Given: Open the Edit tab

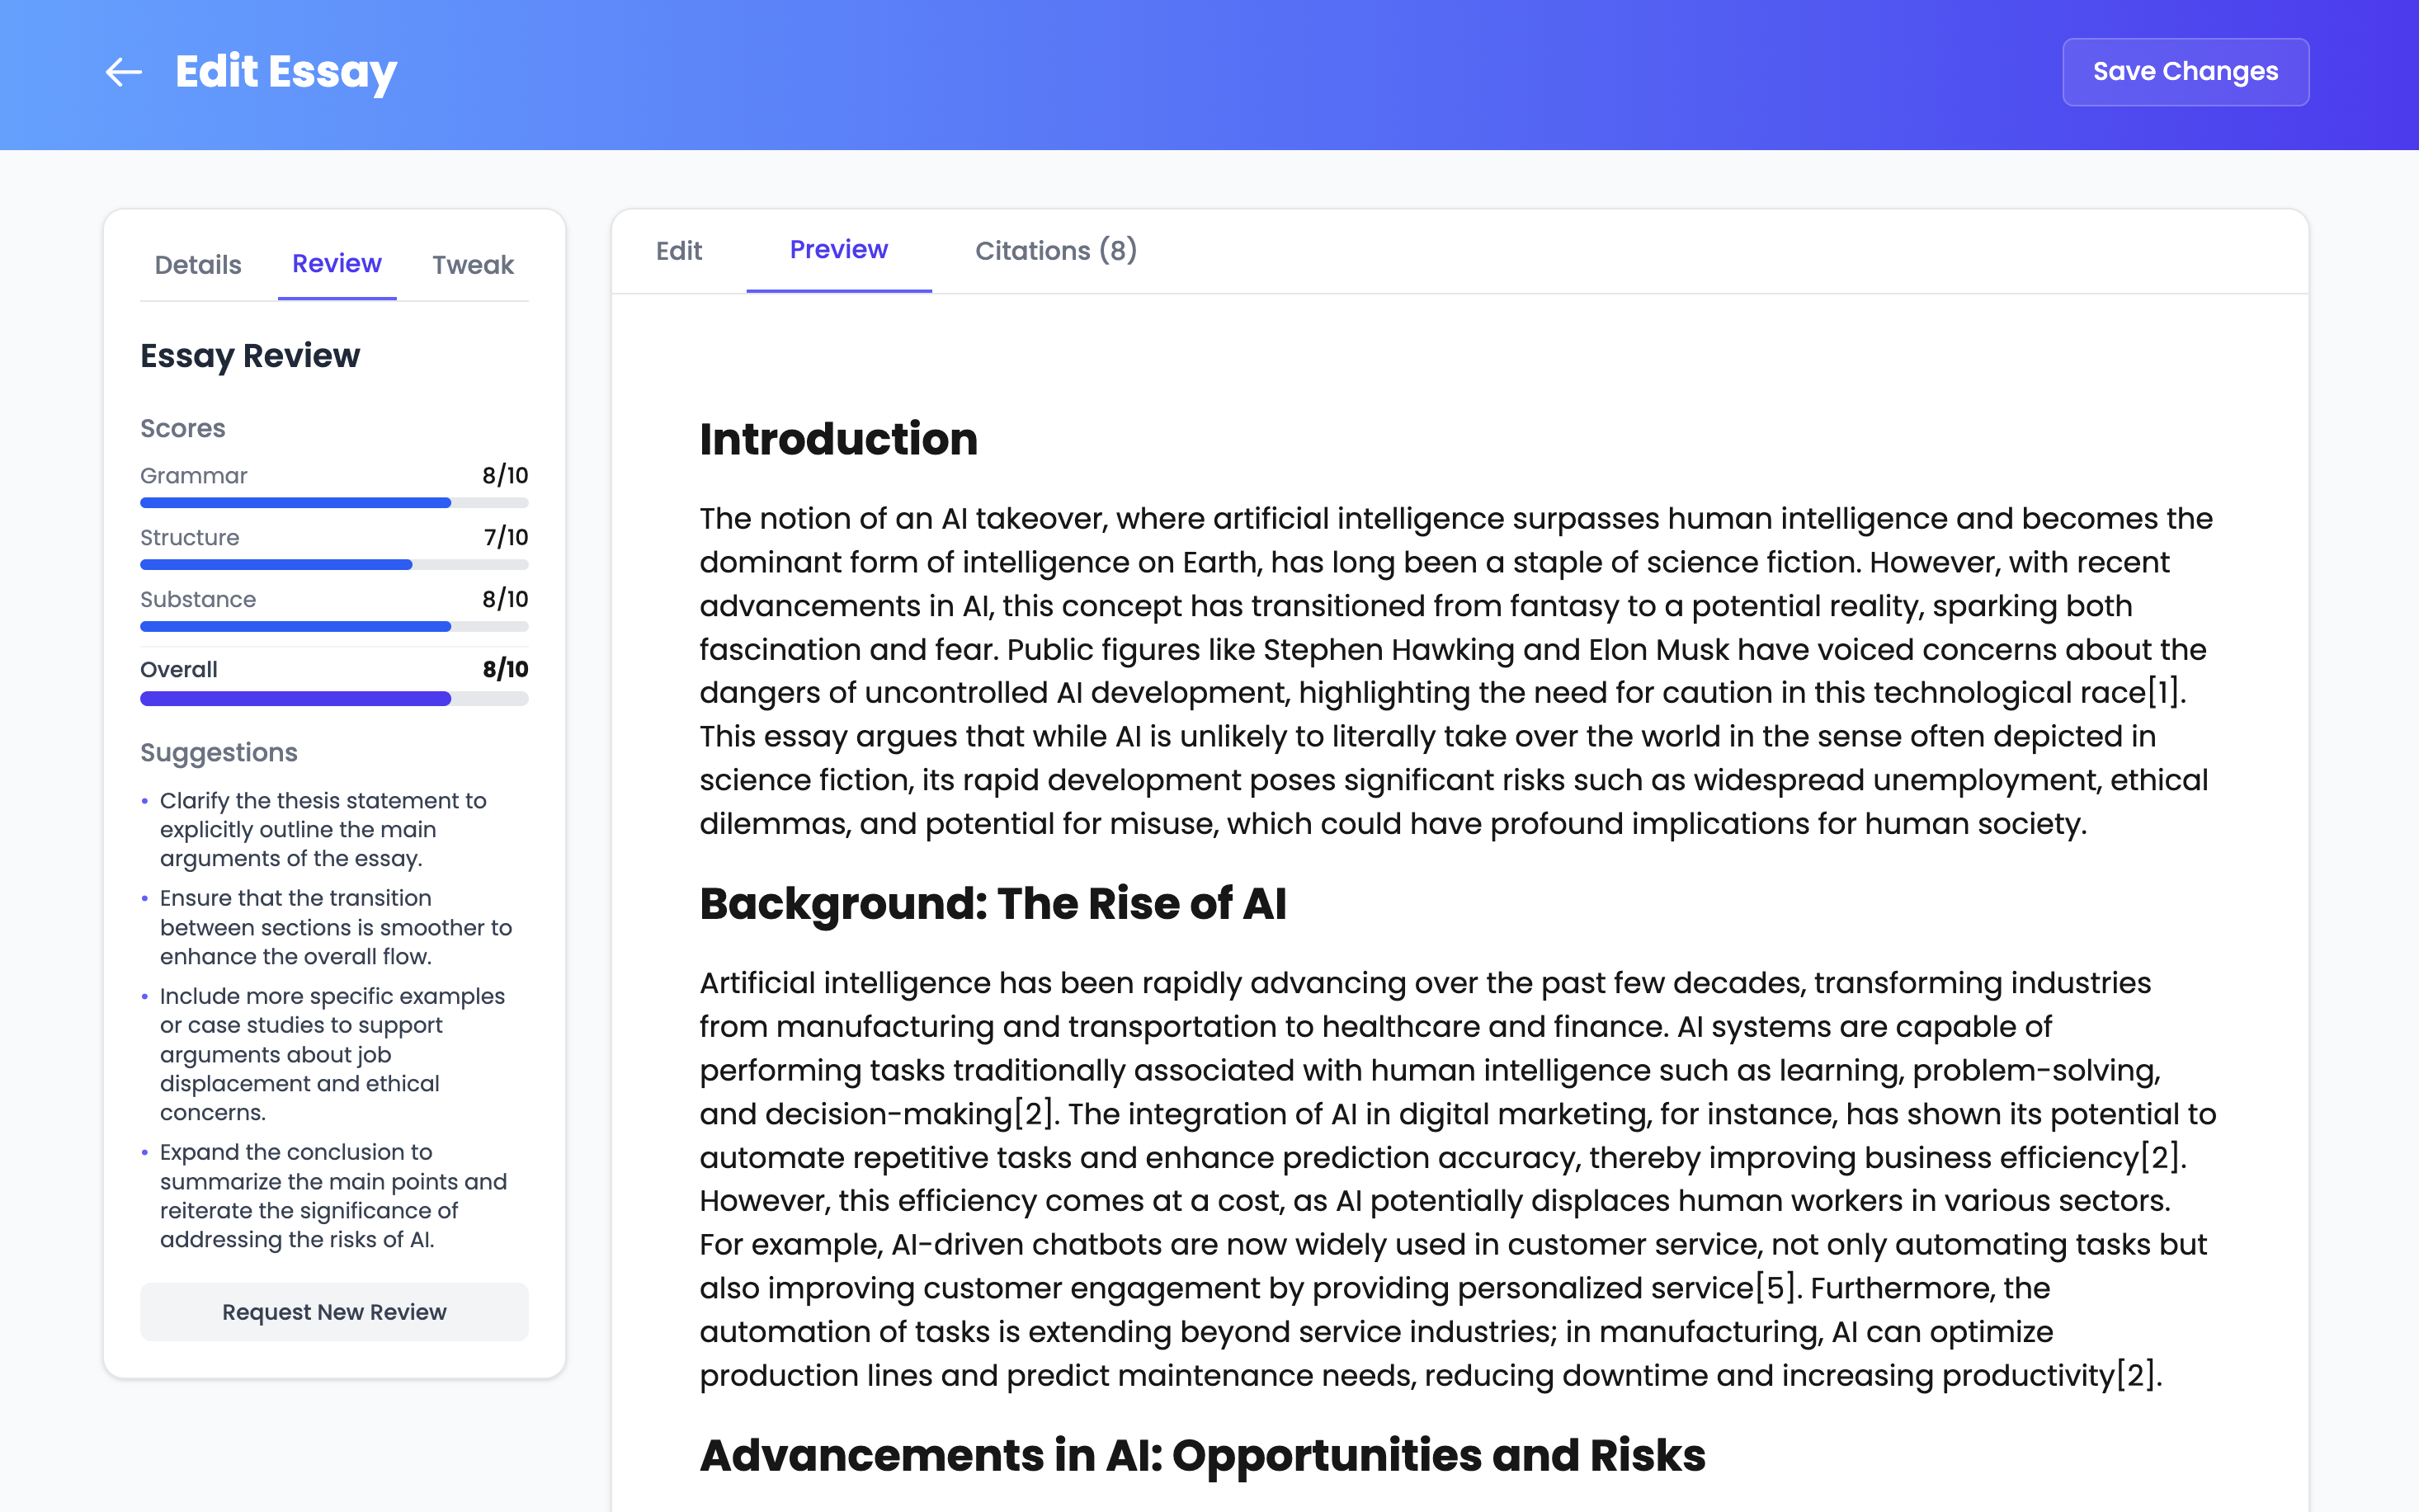Looking at the screenshot, I should [x=678, y=251].
